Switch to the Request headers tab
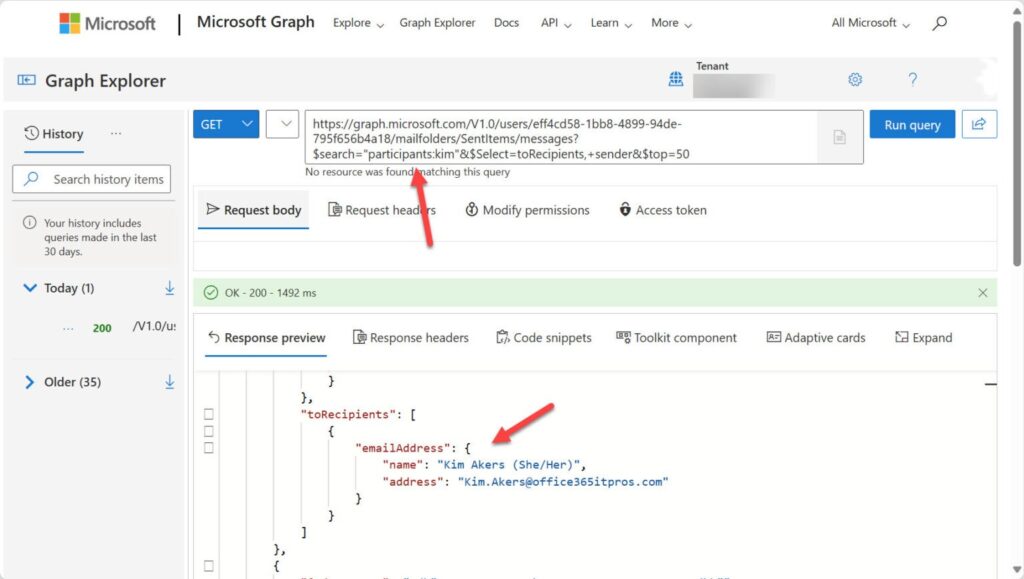Screen dimensions: 1024x579 point(381,210)
